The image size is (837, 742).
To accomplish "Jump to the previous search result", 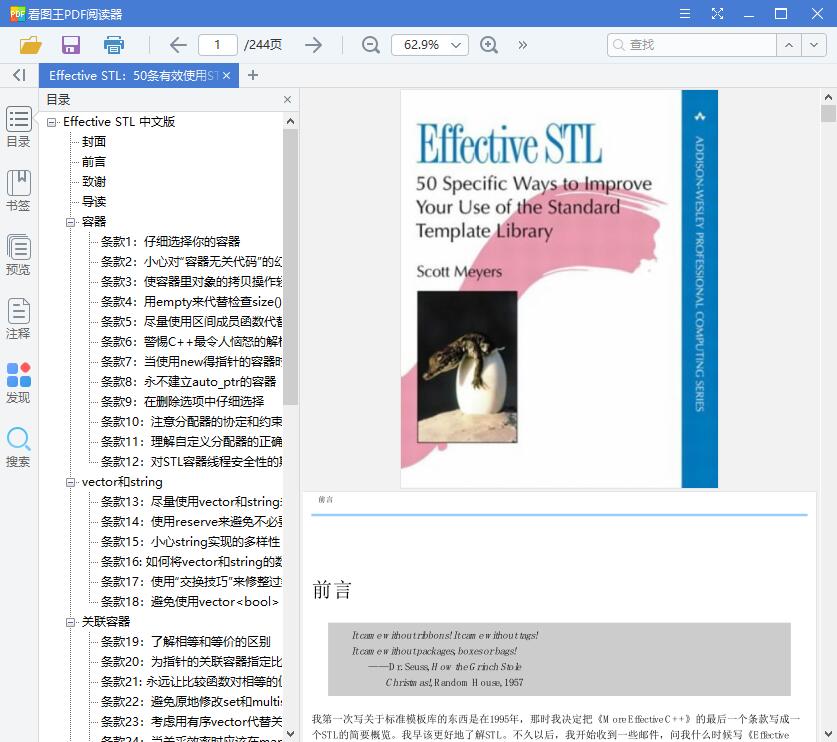I will coord(789,45).
